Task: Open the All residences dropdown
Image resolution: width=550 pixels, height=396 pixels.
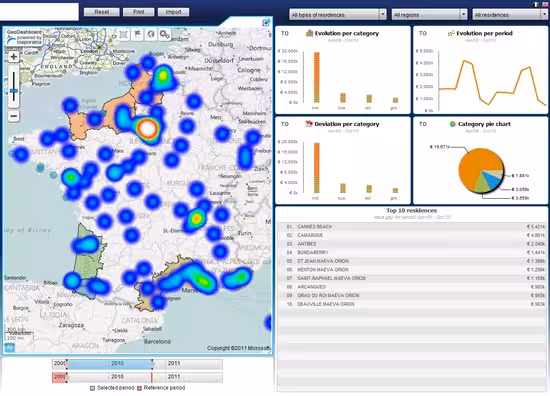Action: 510,15
